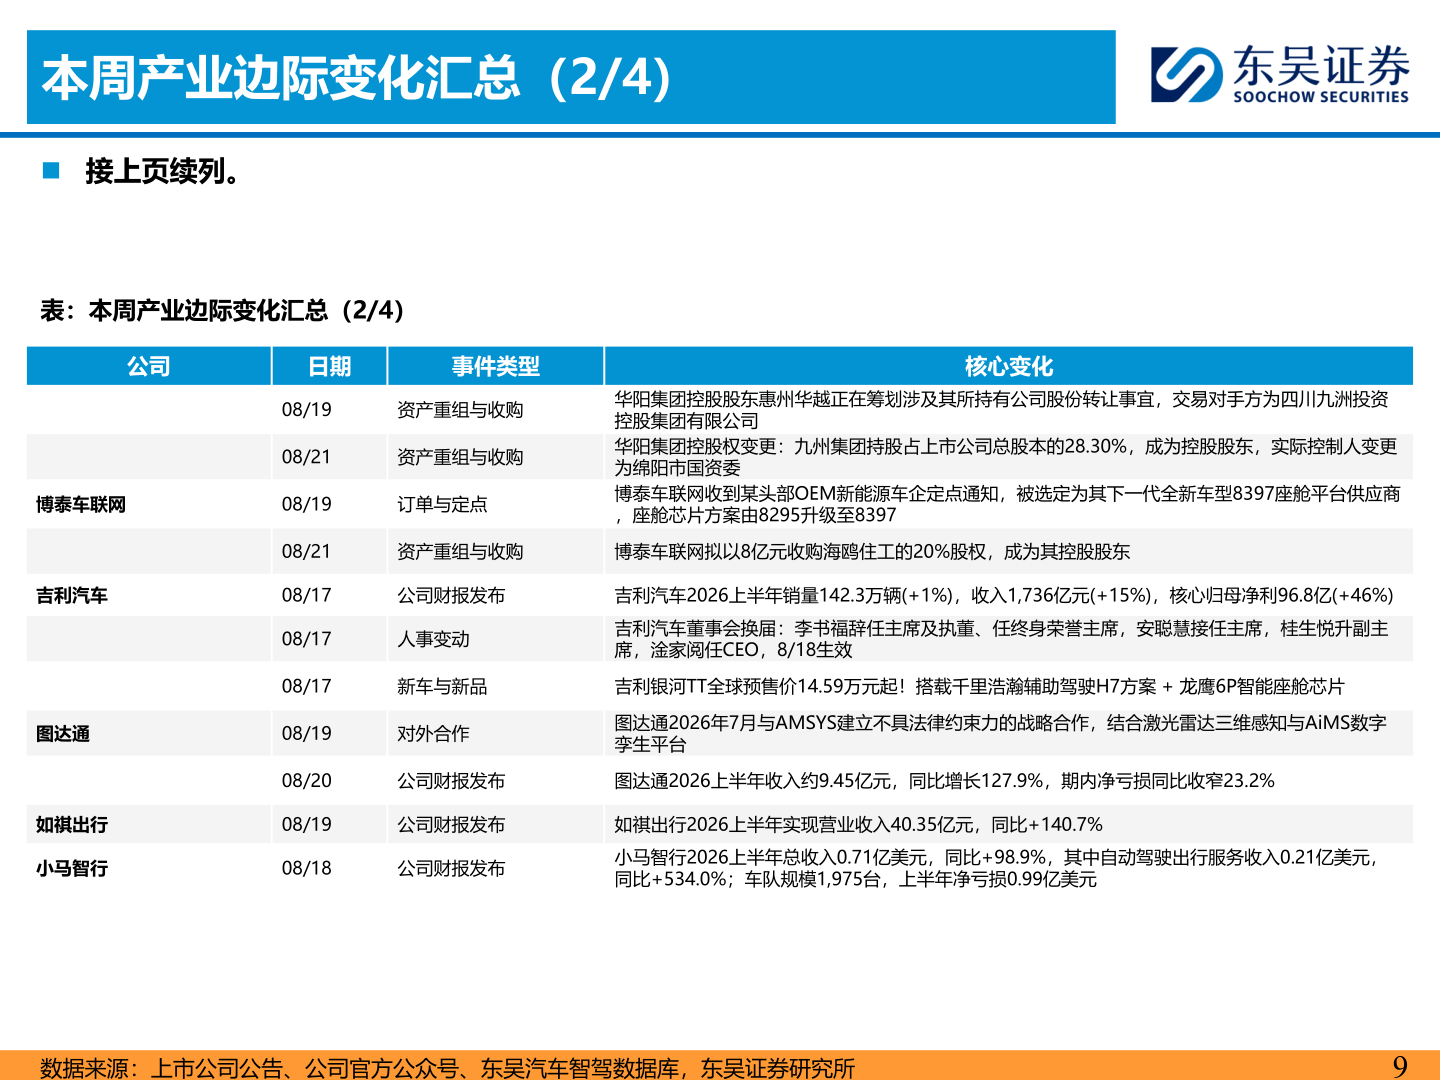The width and height of the screenshot is (1440, 1080).
Task: Click the Soochow Securities logo icon
Action: [1187, 74]
